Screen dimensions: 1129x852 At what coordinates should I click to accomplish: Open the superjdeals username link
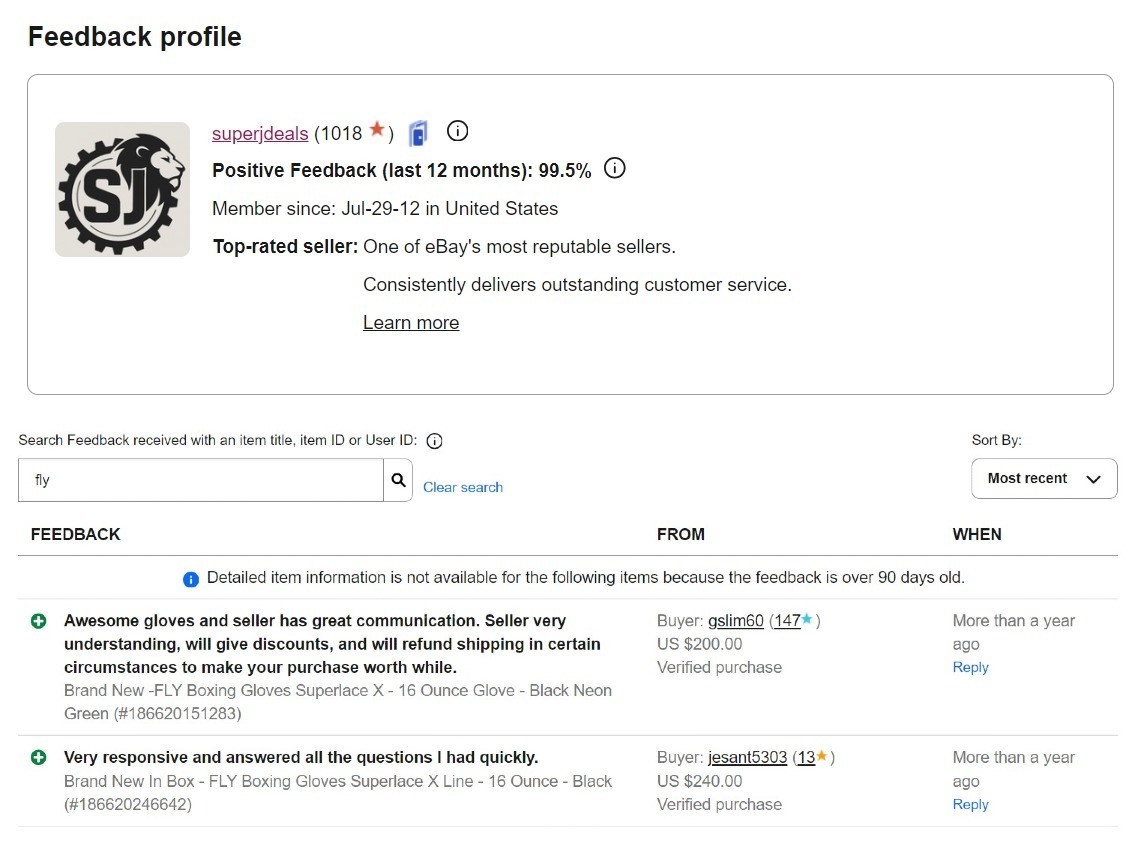[x=260, y=134]
